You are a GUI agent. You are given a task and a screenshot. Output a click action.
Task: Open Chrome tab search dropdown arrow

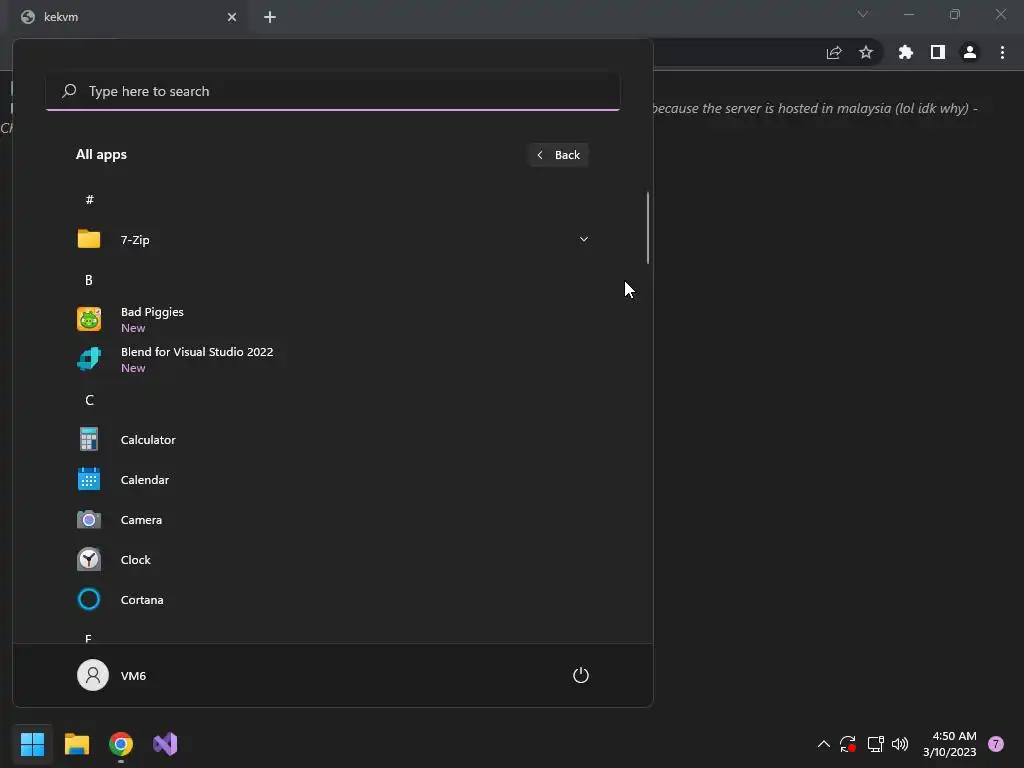coord(863,14)
